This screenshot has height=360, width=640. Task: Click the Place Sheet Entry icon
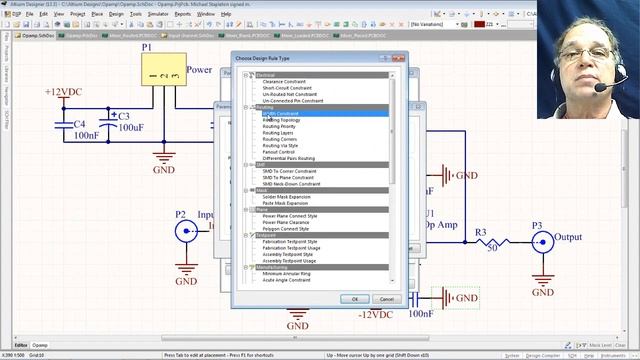(346, 24)
